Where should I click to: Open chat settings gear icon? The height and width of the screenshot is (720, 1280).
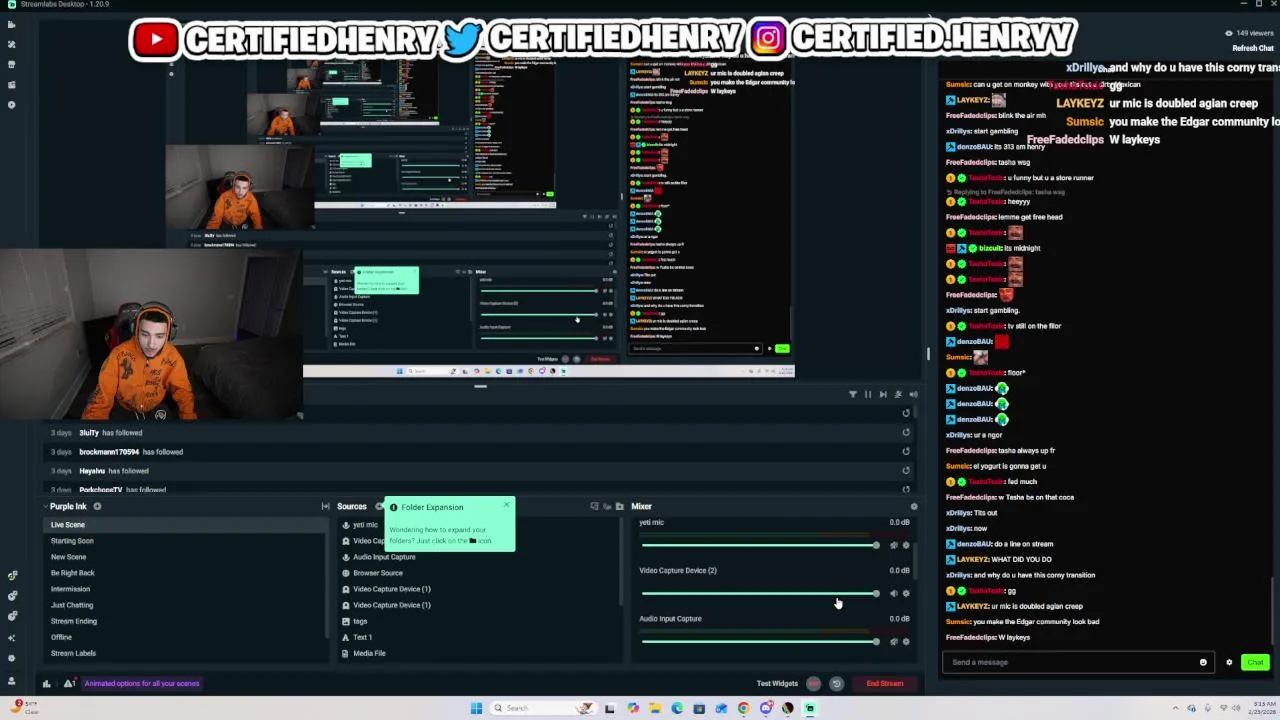(1229, 662)
